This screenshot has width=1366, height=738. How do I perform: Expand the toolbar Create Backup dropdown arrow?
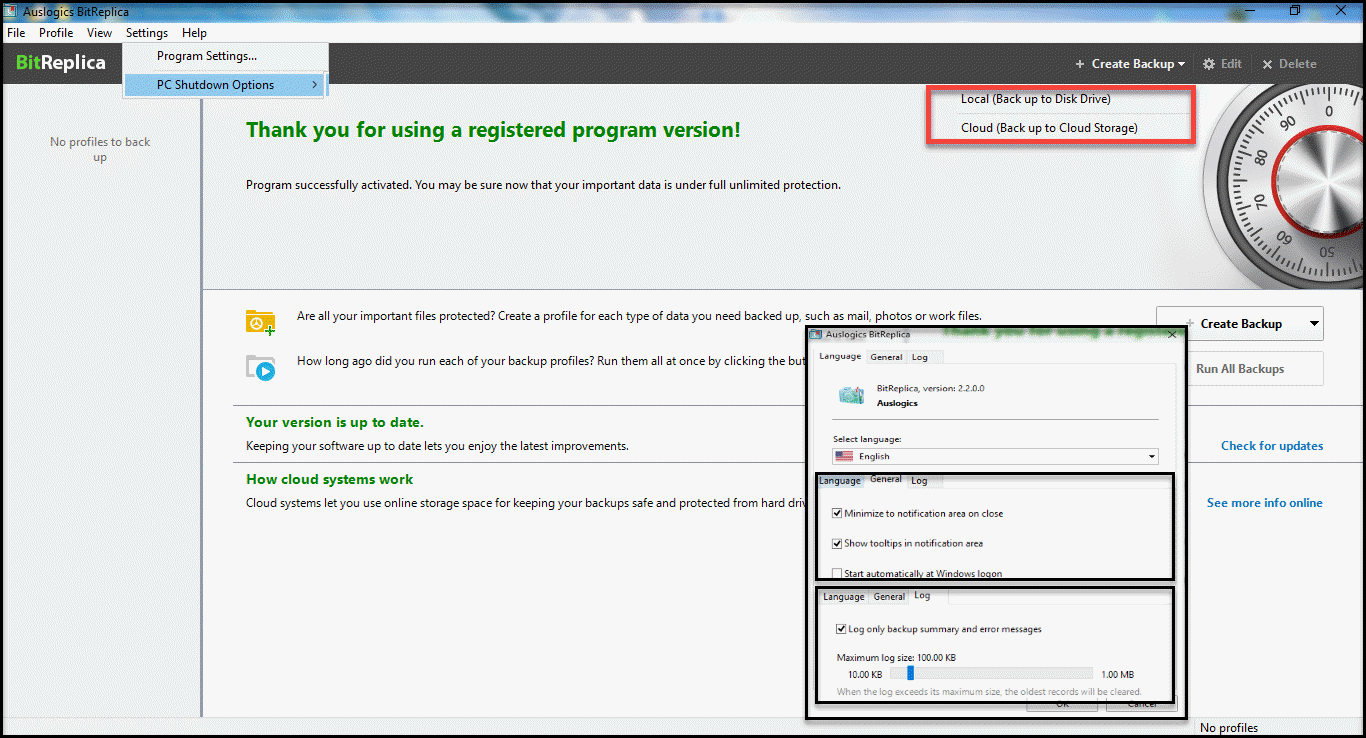point(1181,64)
